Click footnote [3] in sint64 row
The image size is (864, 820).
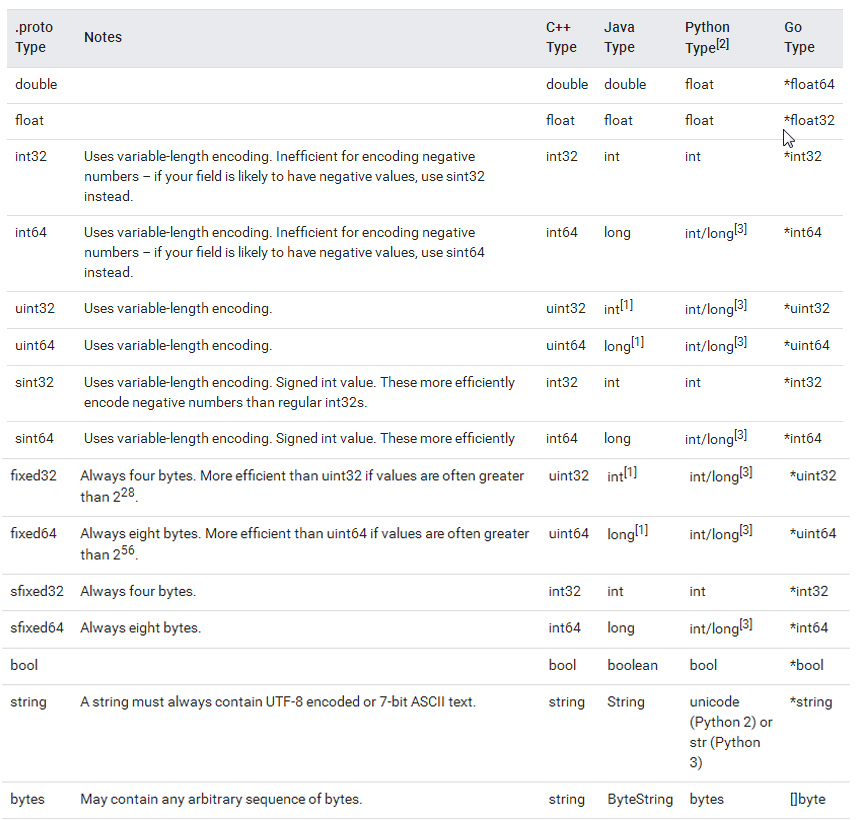coord(740,435)
